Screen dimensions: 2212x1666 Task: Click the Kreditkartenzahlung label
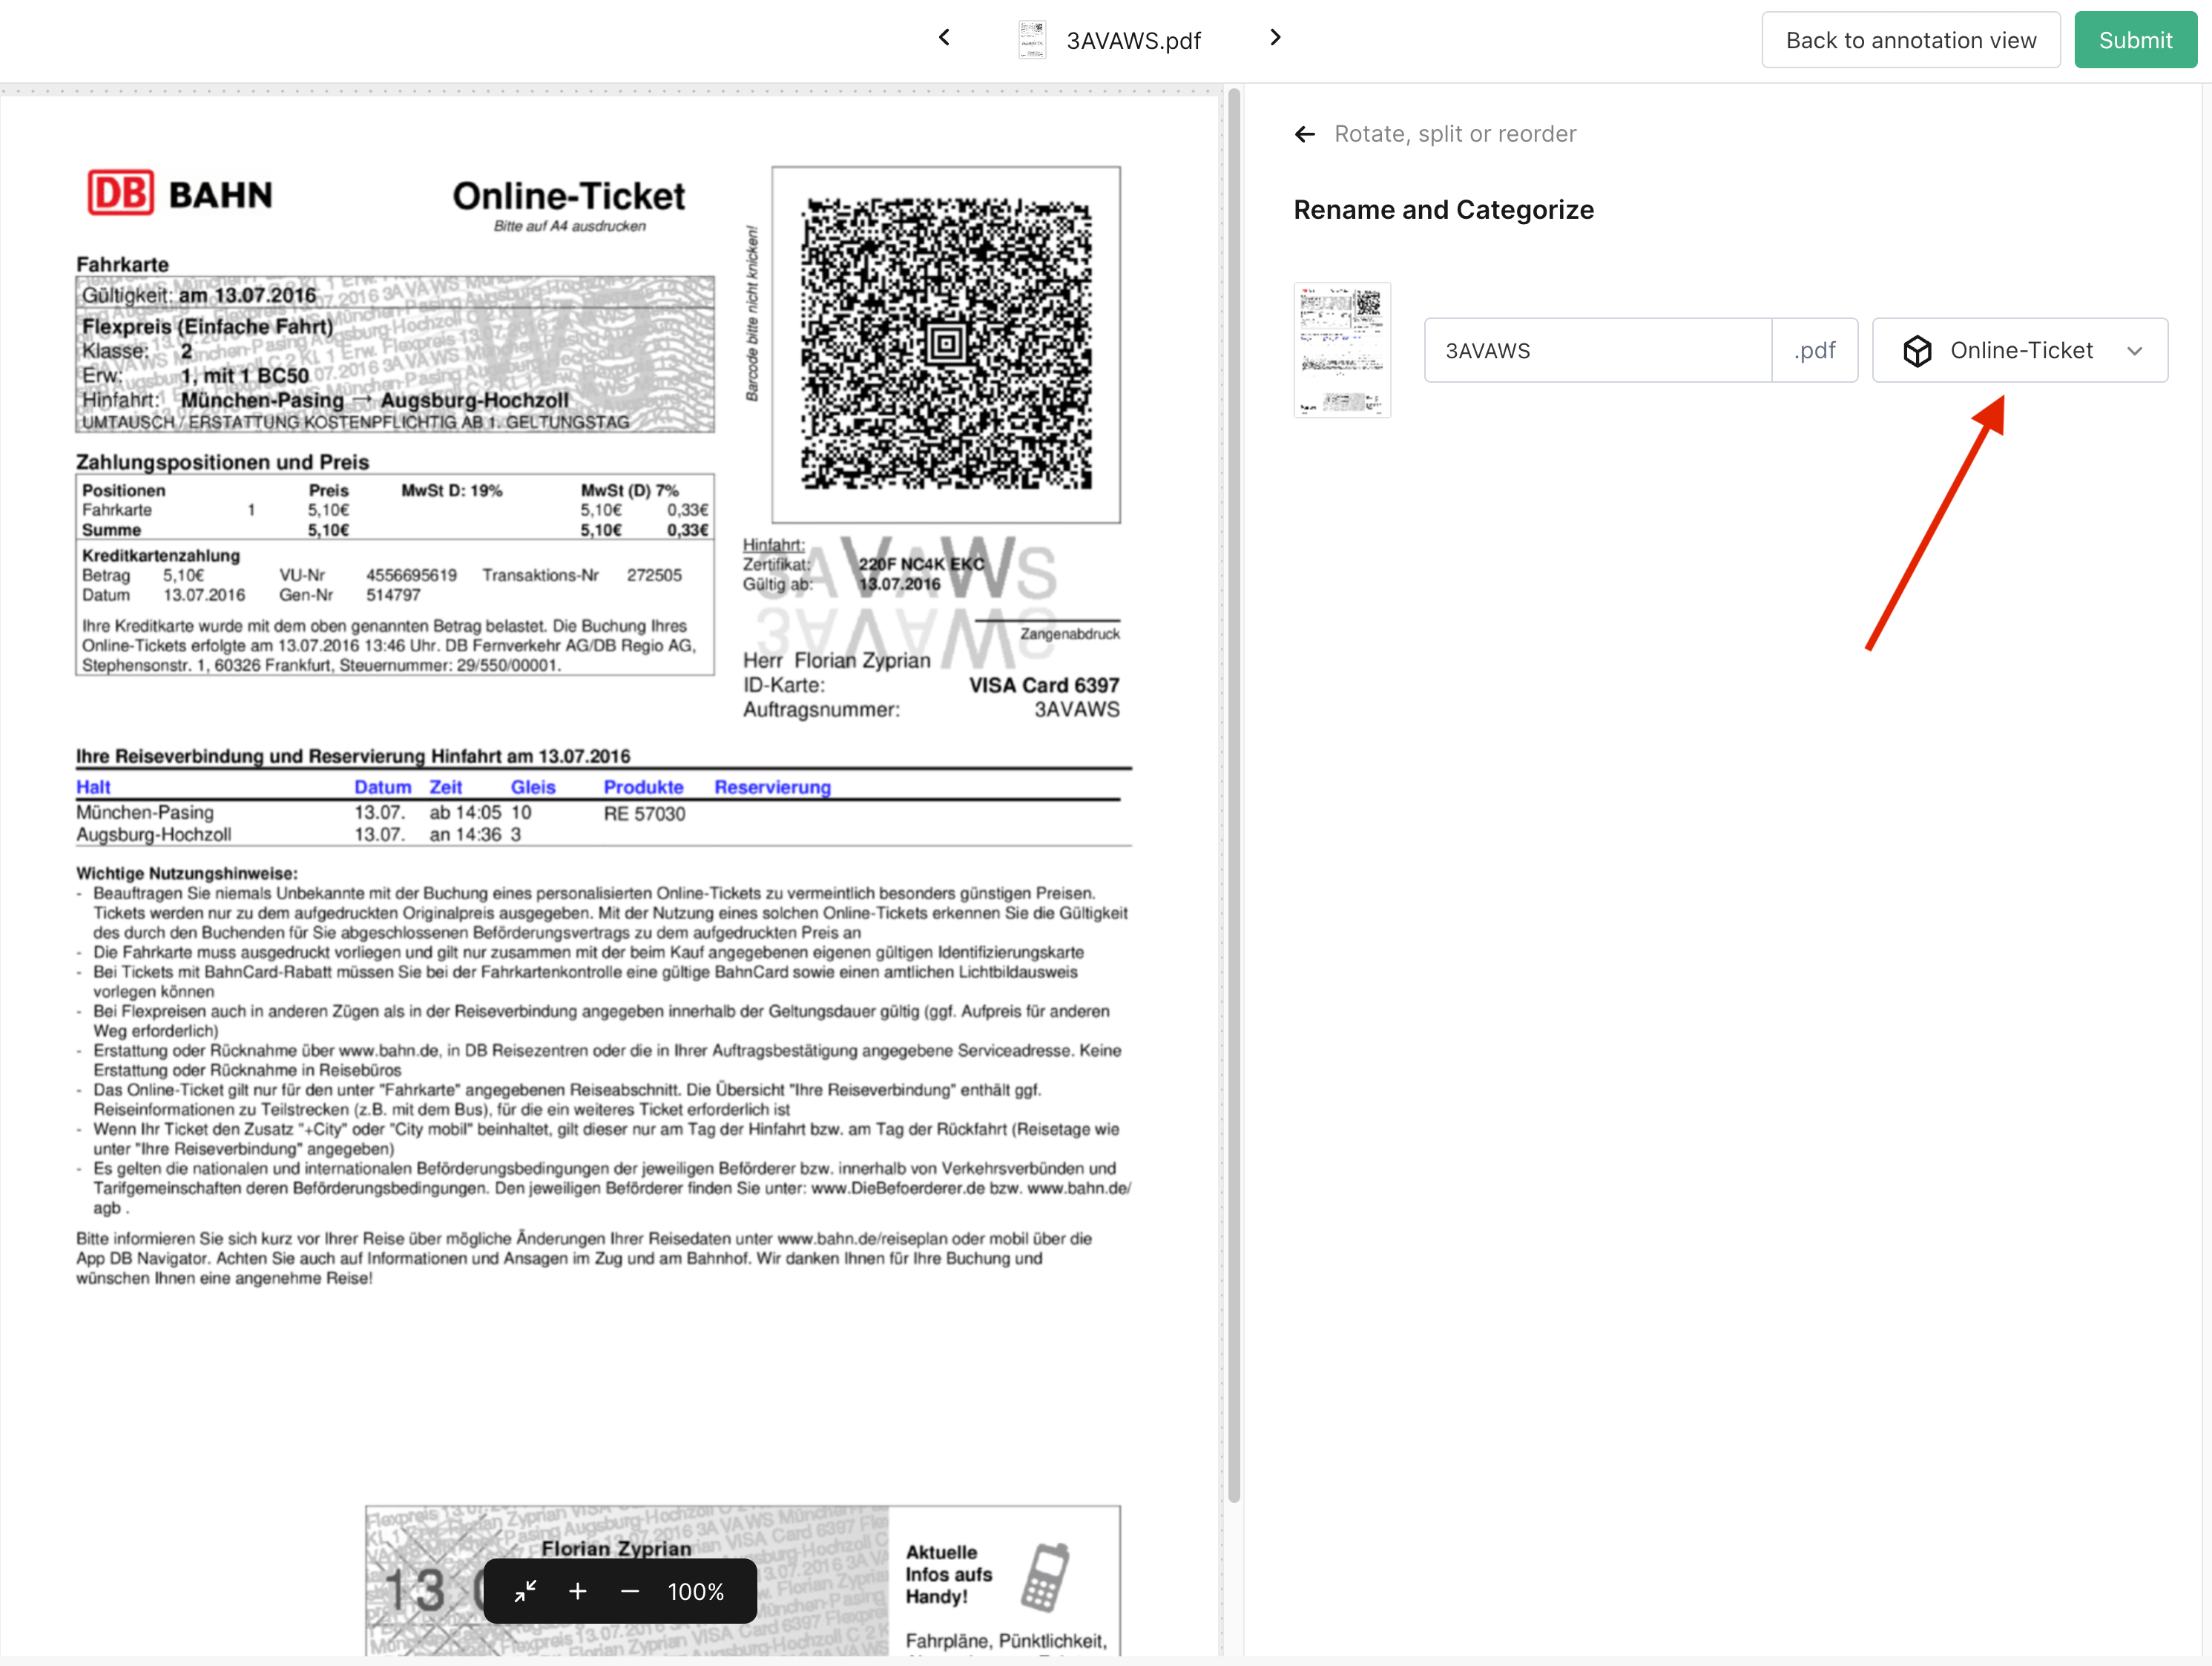point(161,555)
